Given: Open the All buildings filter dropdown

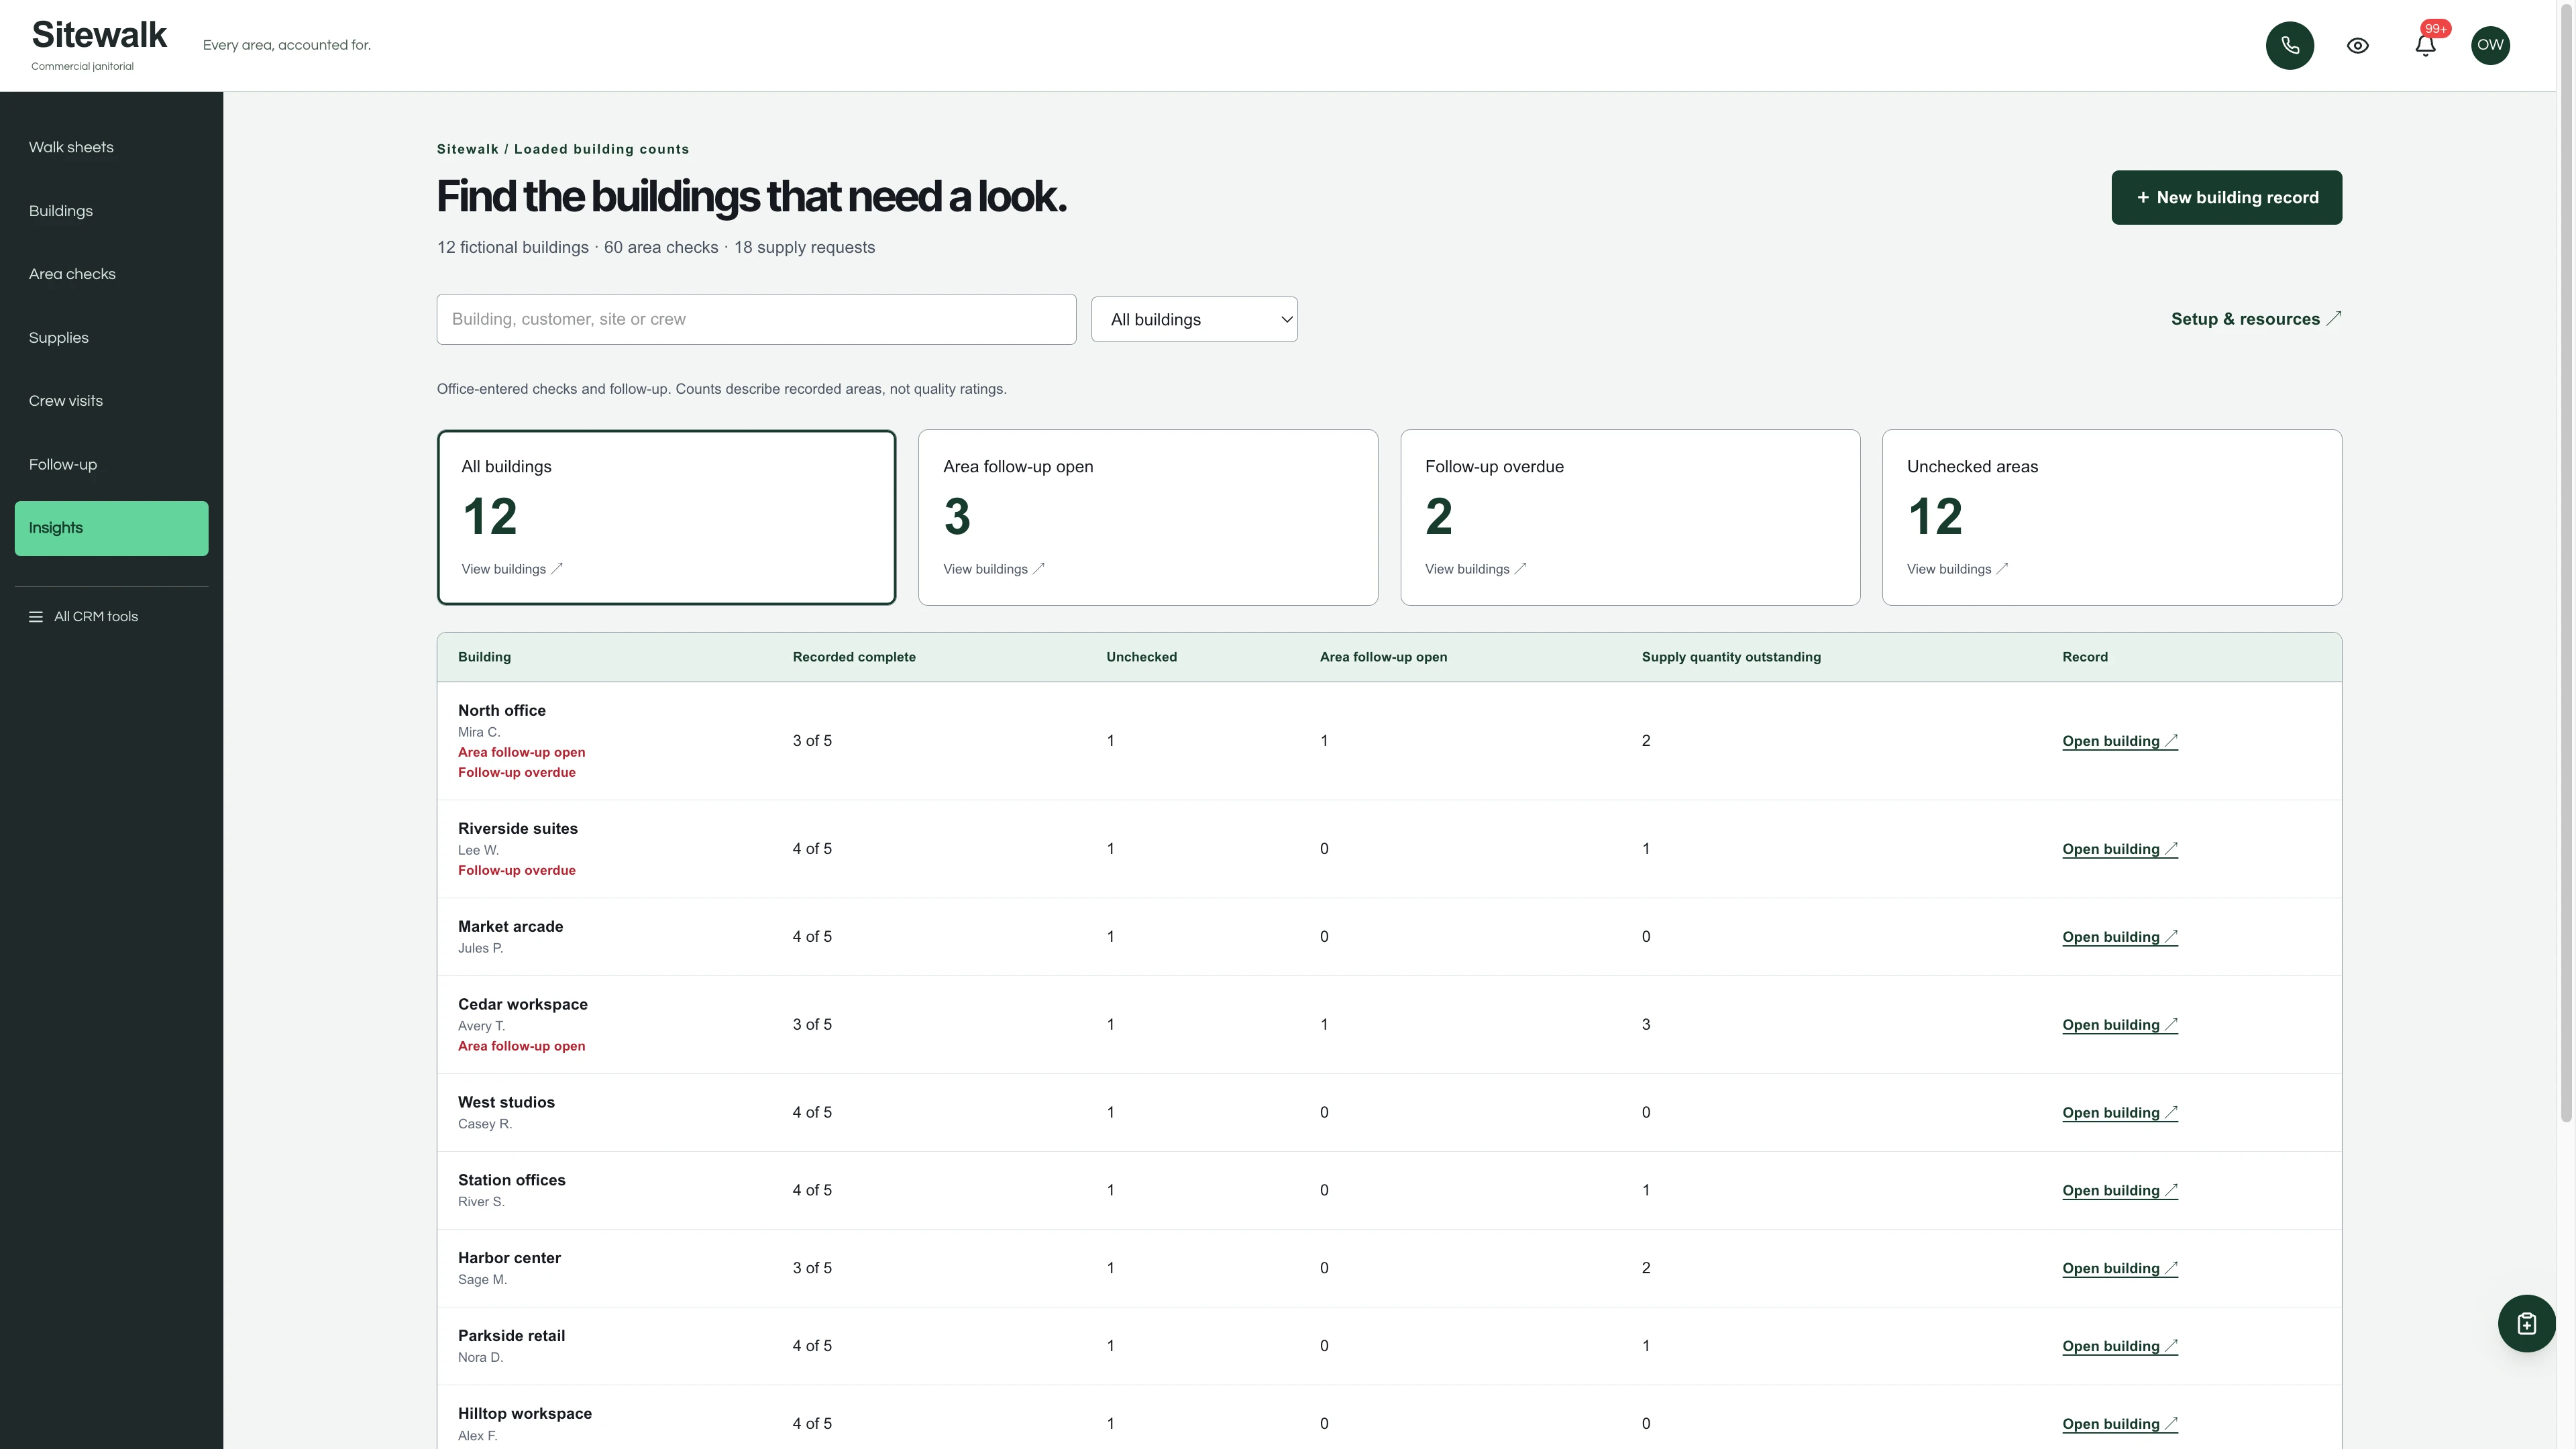Looking at the screenshot, I should coord(1194,319).
